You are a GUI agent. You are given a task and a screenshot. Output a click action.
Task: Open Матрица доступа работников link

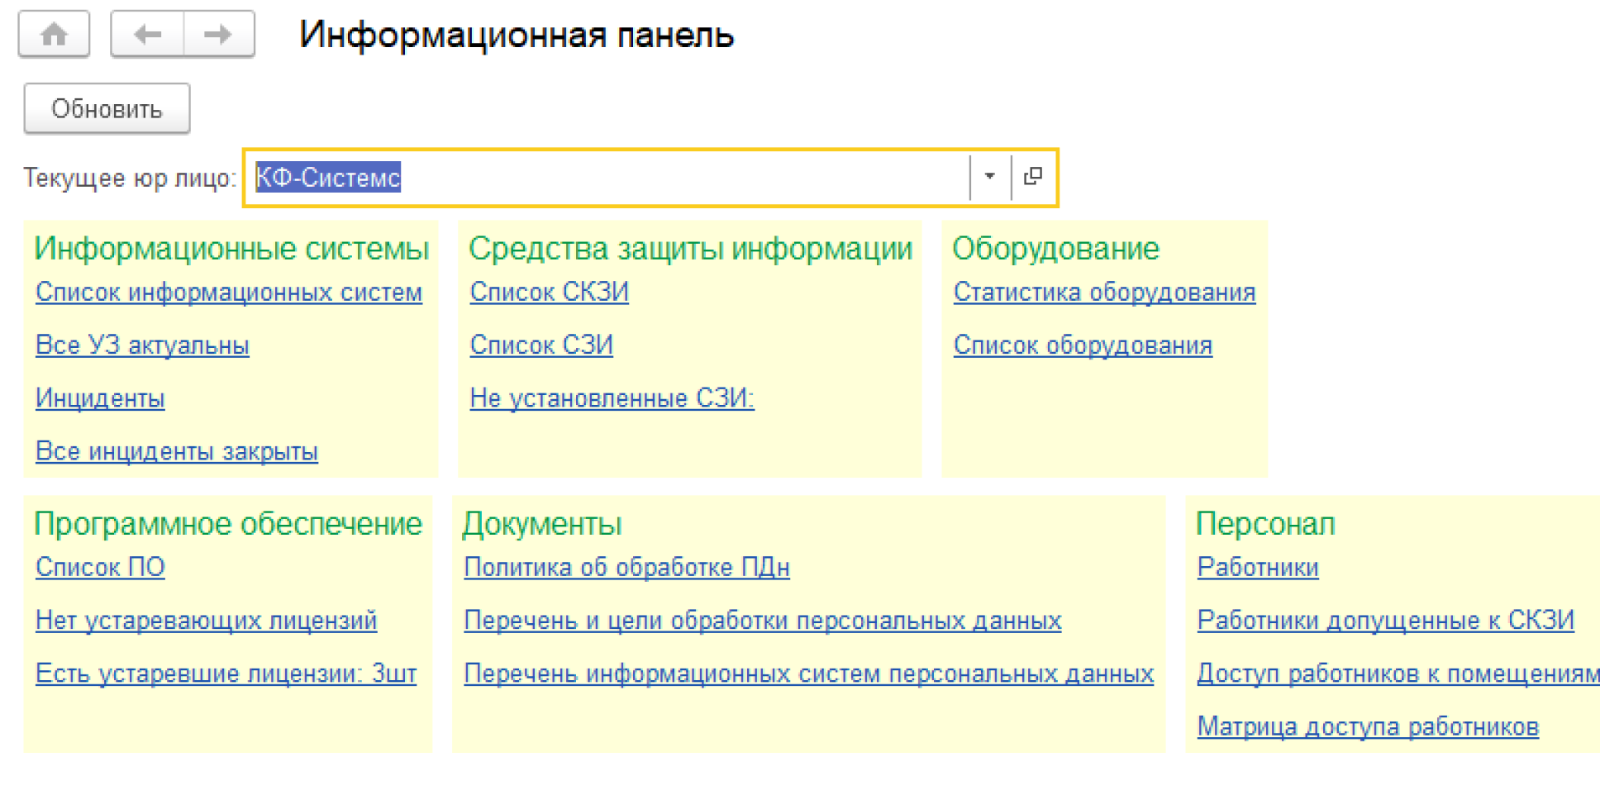(1368, 726)
